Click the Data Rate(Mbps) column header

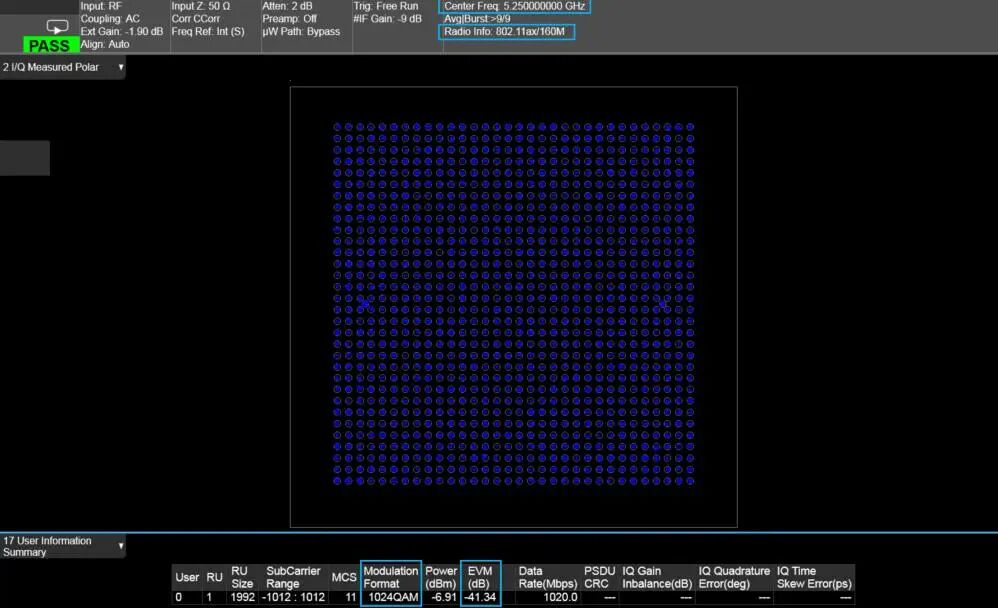tap(547, 577)
